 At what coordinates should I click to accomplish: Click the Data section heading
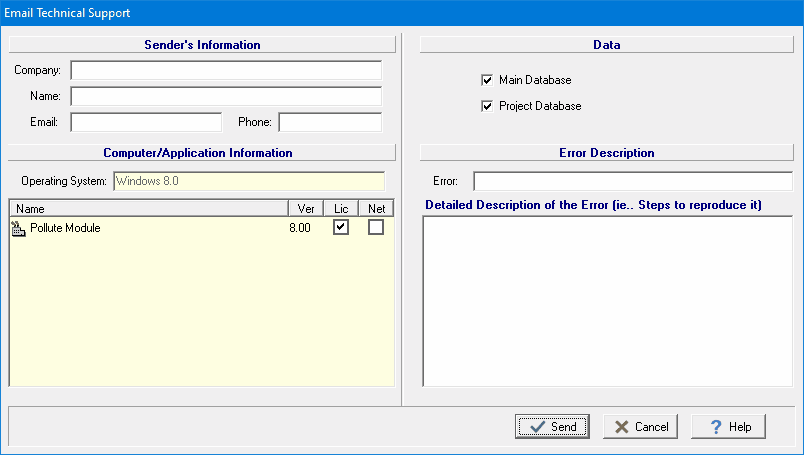[607, 45]
